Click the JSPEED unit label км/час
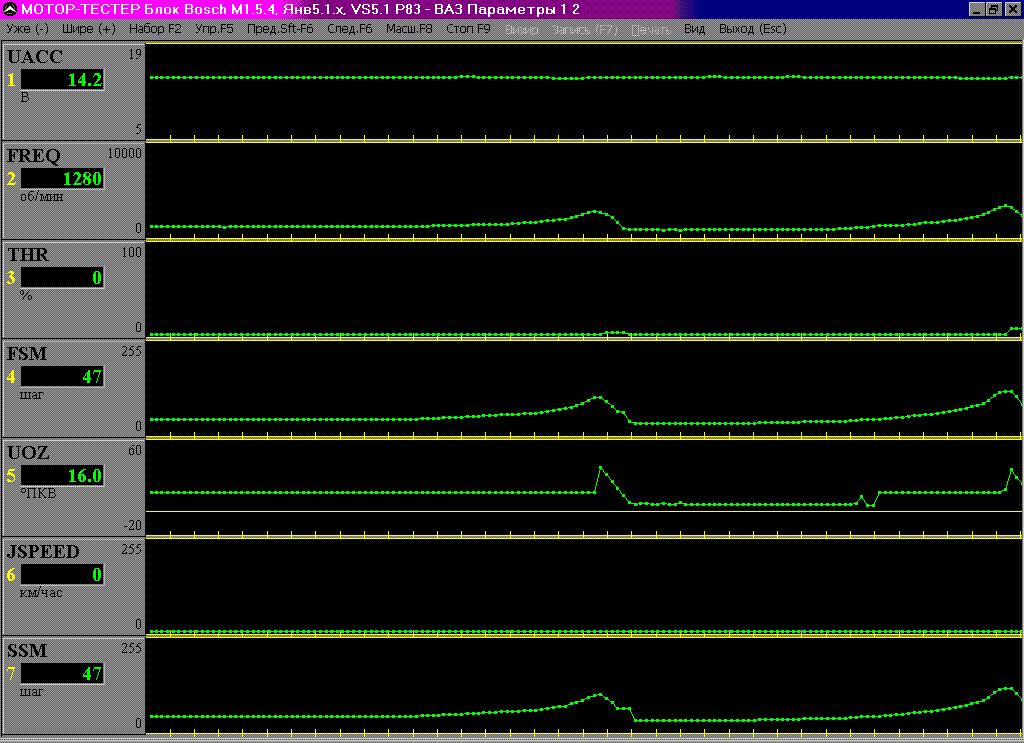 click(x=41, y=593)
